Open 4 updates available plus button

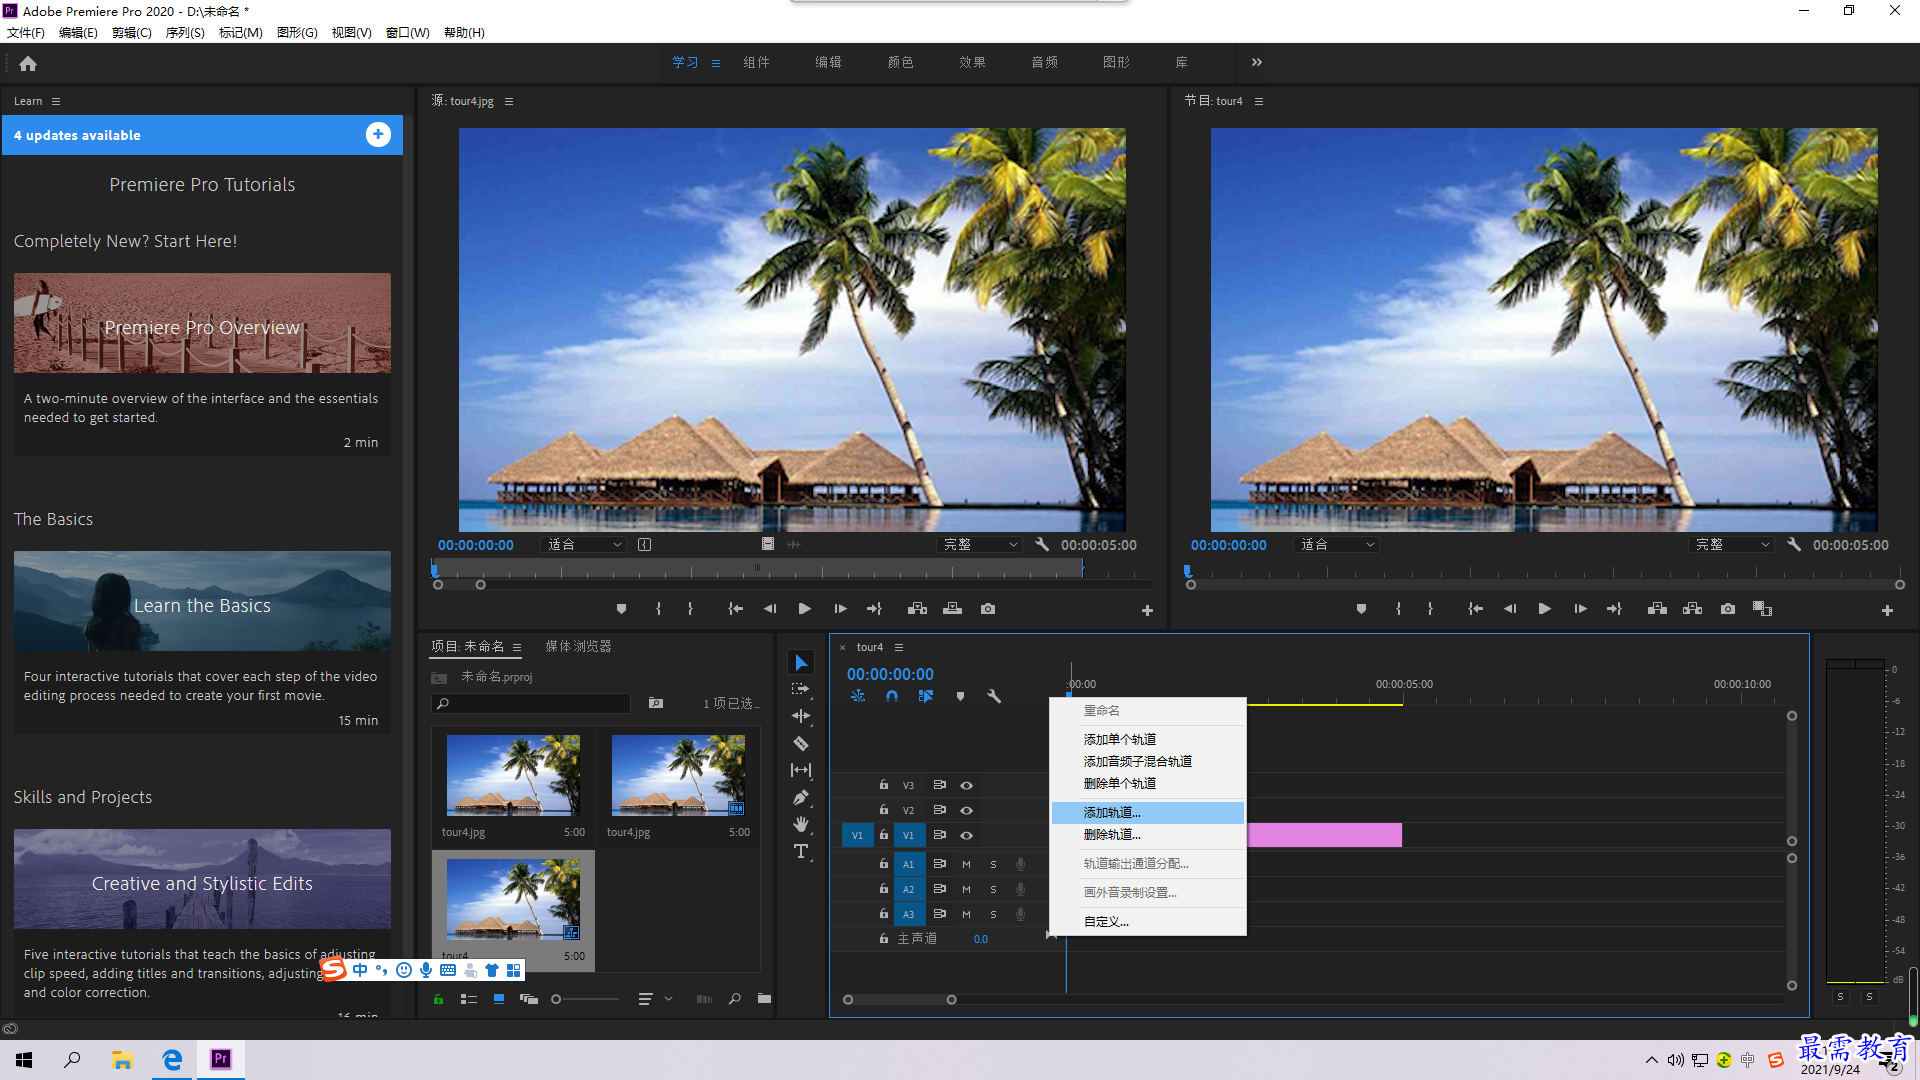pyautogui.click(x=378, y=135)
